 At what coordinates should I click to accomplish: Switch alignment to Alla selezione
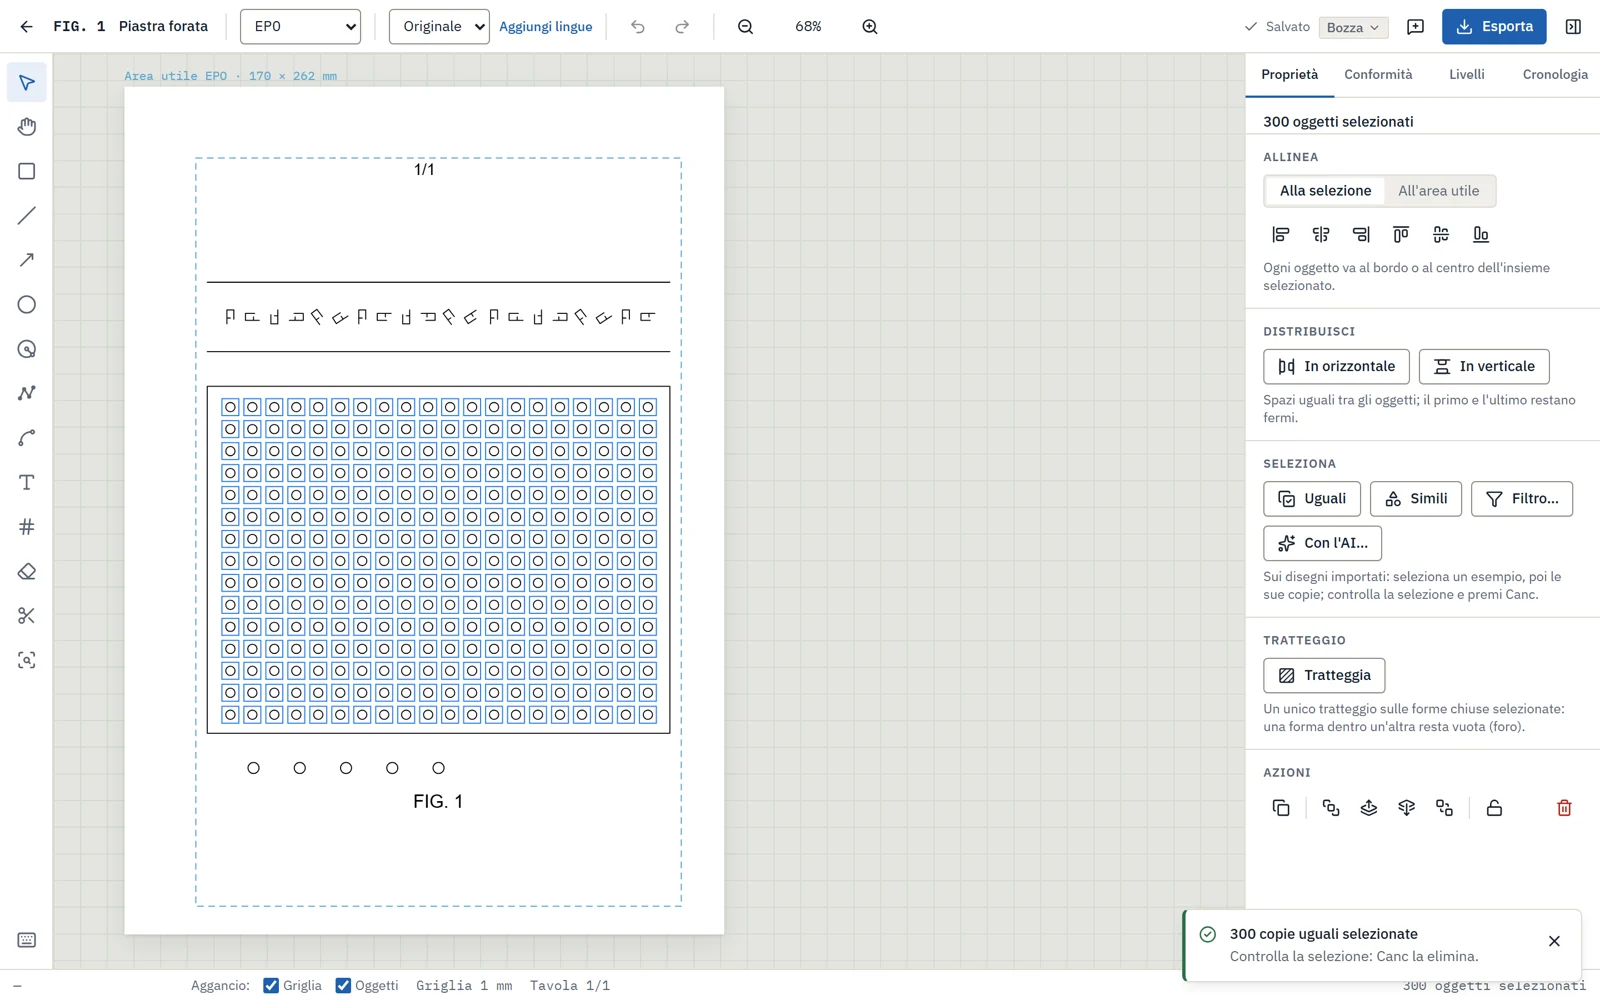point(1325,191)
